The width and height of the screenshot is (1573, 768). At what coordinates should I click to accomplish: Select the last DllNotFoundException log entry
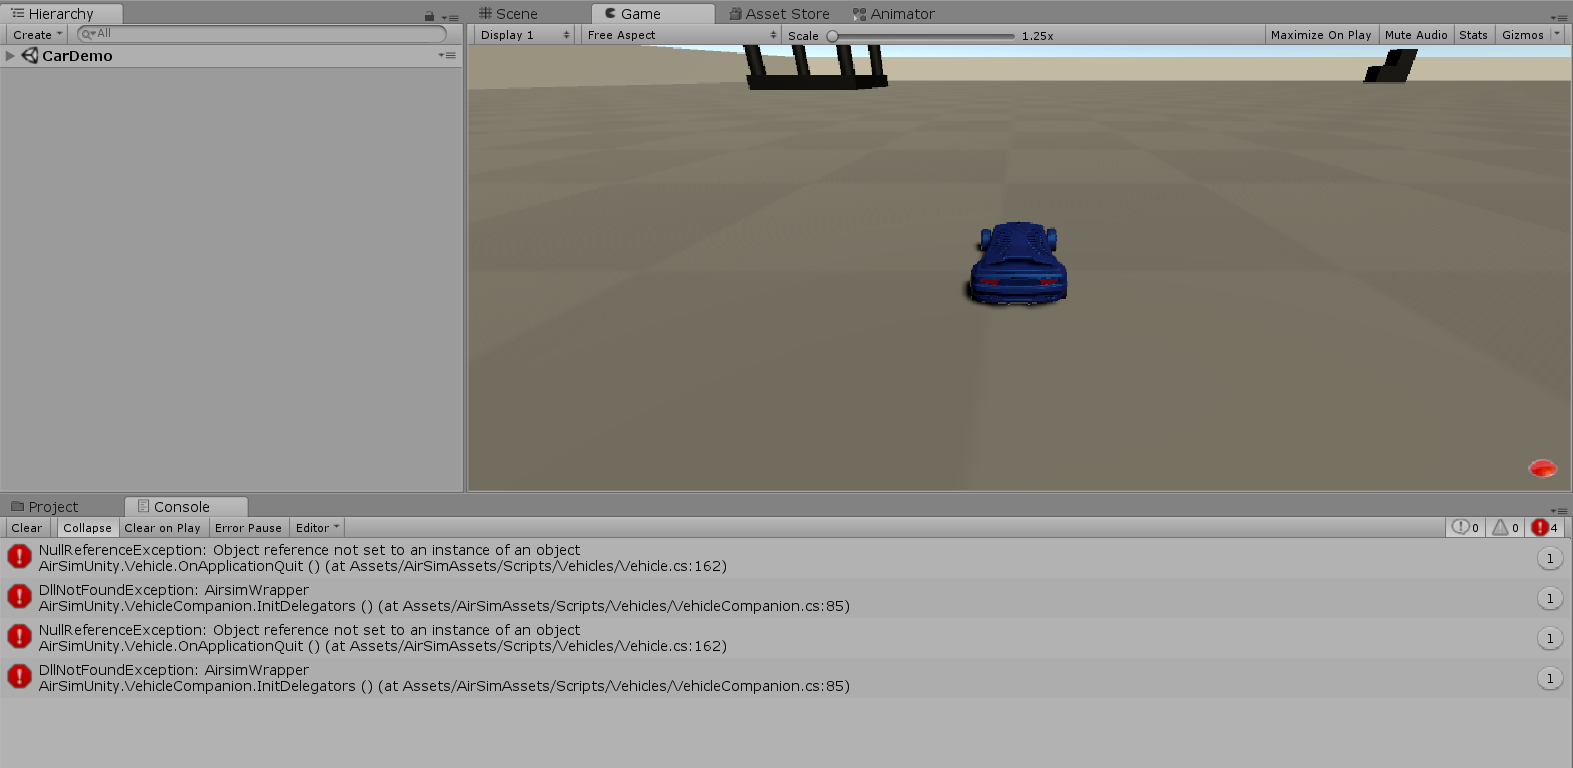click(786, 678)
